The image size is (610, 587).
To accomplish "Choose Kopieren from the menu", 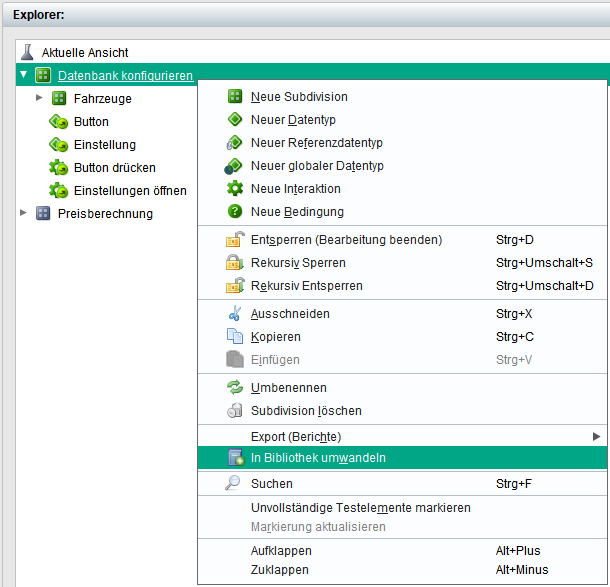I will (x=402, y=336).
